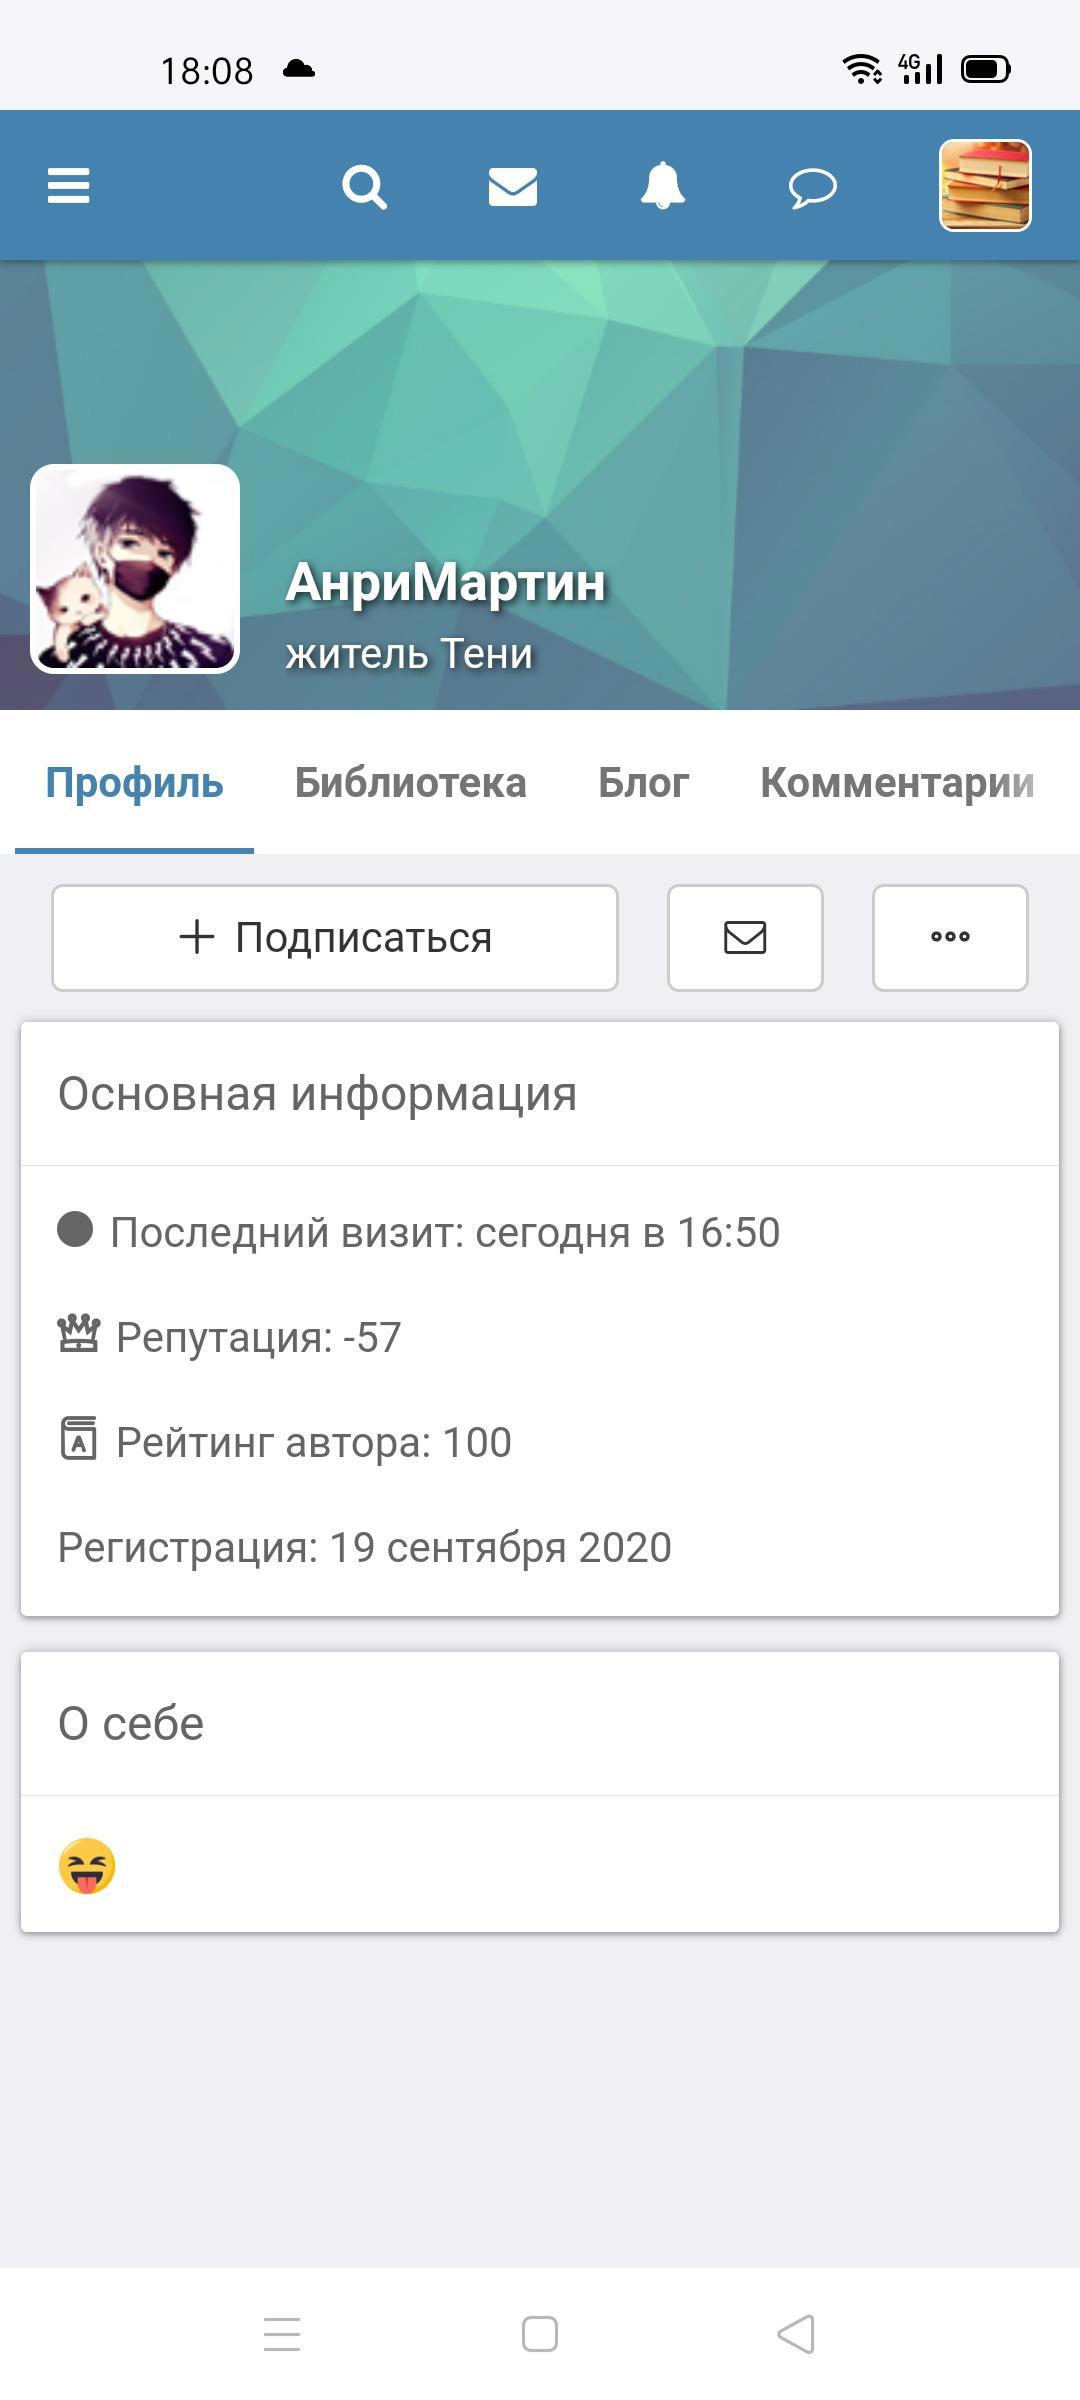Switch to the Библиотека tab
The height and width of the screenshot is (2400, 1080).
[410, 783]
